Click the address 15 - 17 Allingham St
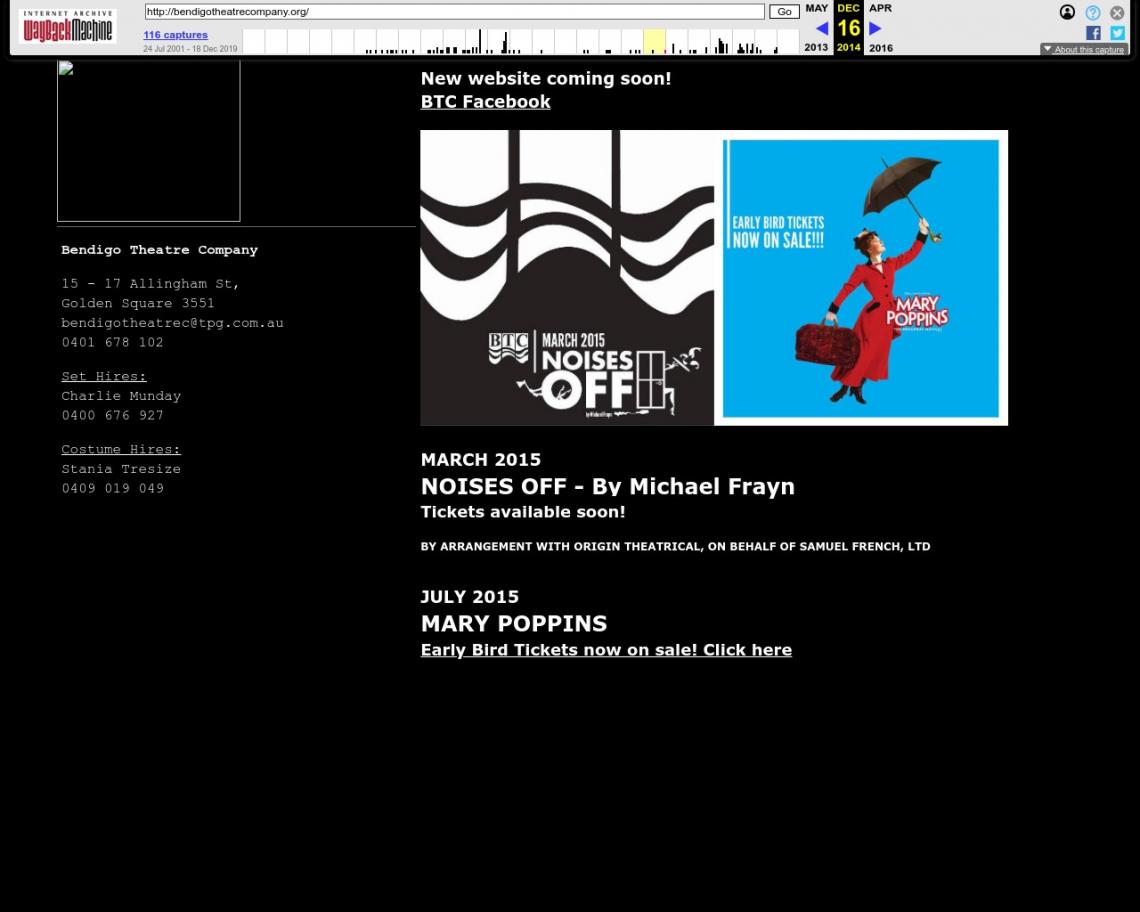 pyautogui.click(x=150, y=284)
